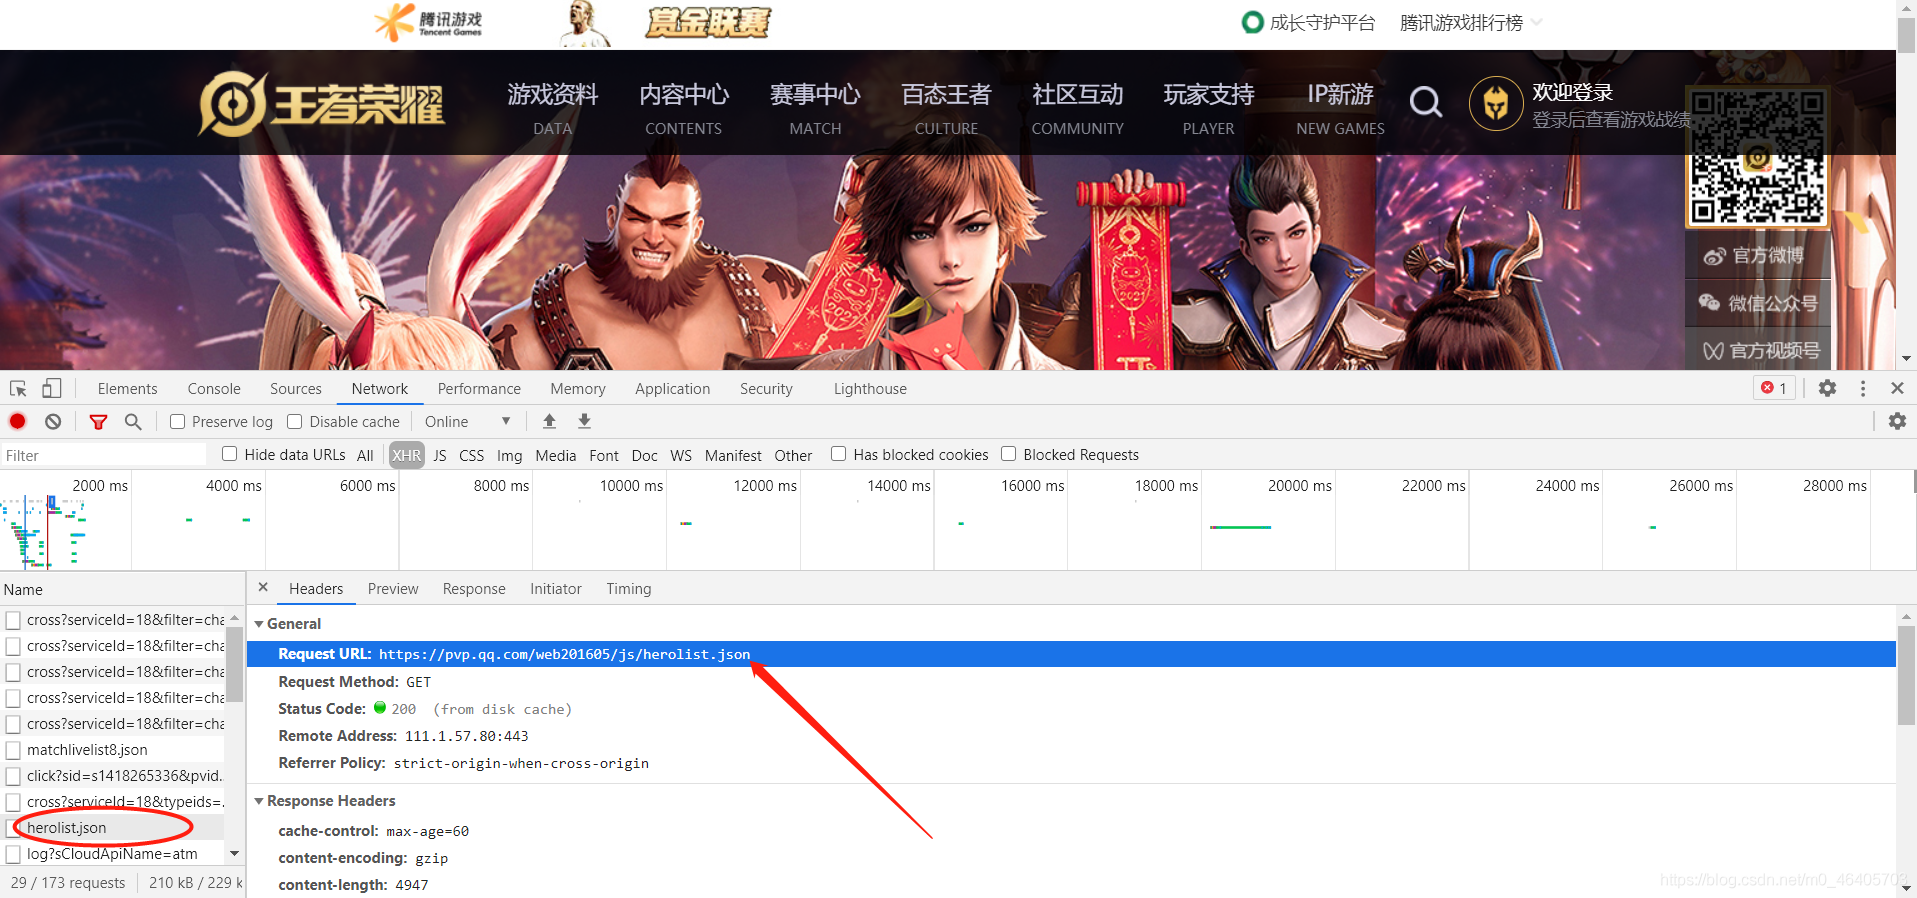The image size is (1917, 898).
Task: Click the QR code image
Action: pyautogui.click(x=1757, y=158)
